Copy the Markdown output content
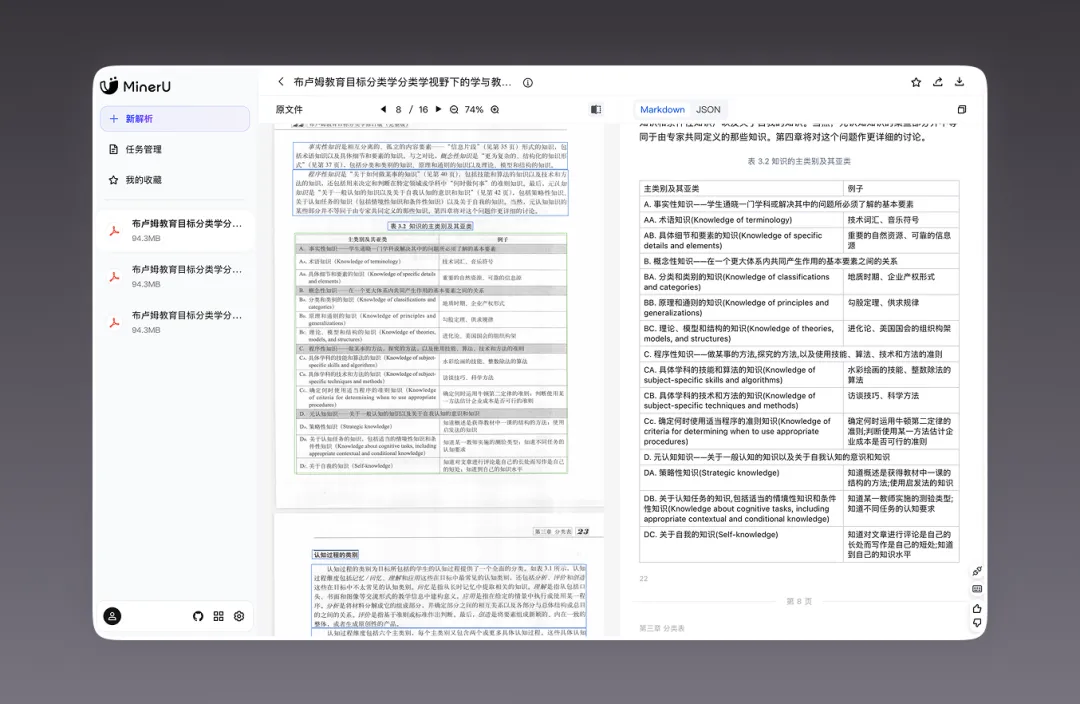Screen dimensions: 1080x704 coord(962,110)
